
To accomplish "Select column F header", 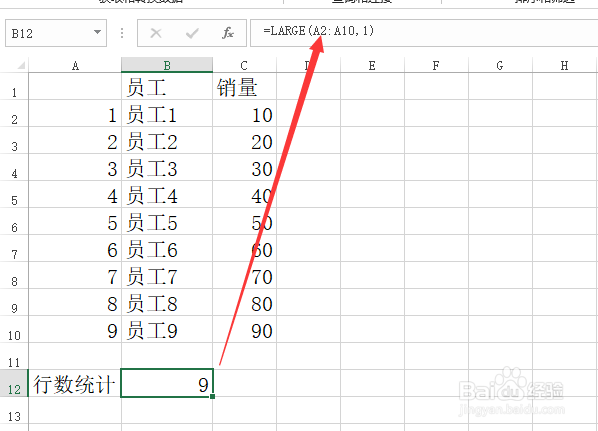I will [436, 65].
